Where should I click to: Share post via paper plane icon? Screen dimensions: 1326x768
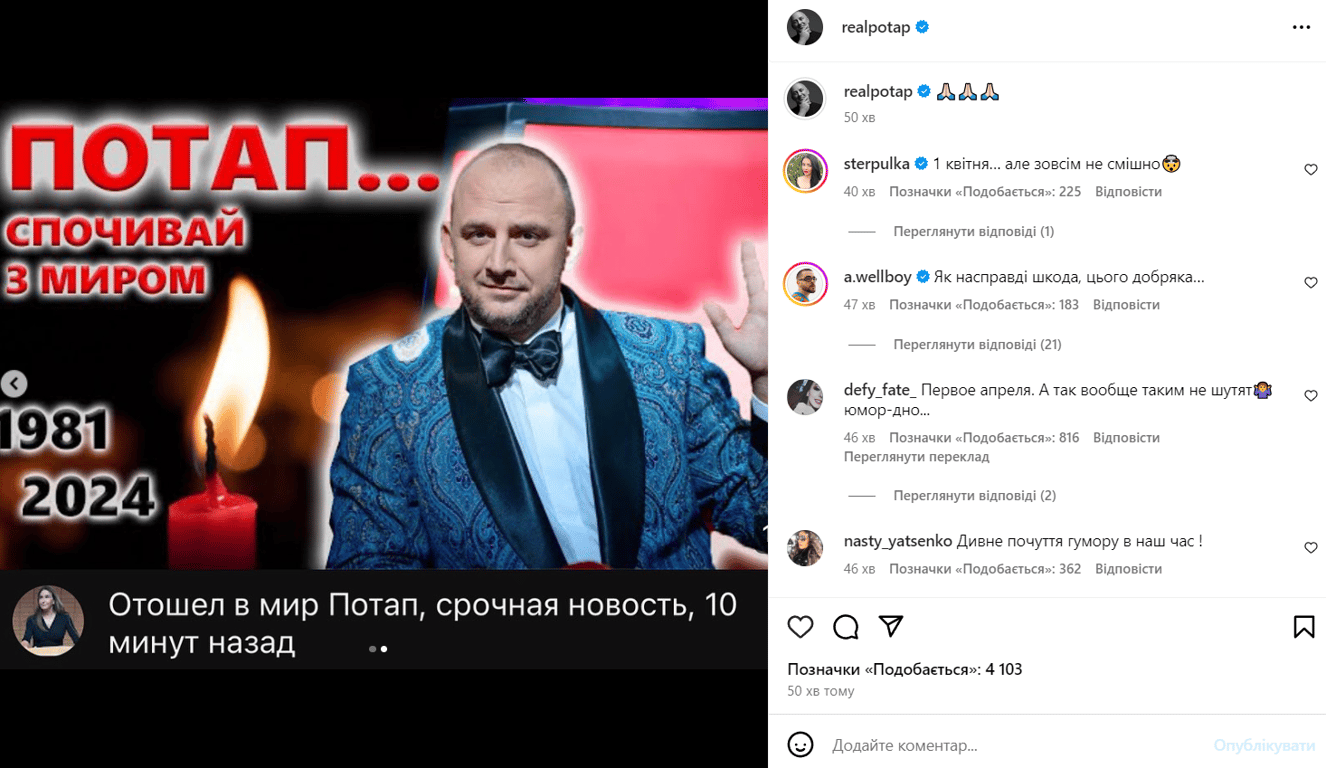point(891,626)
